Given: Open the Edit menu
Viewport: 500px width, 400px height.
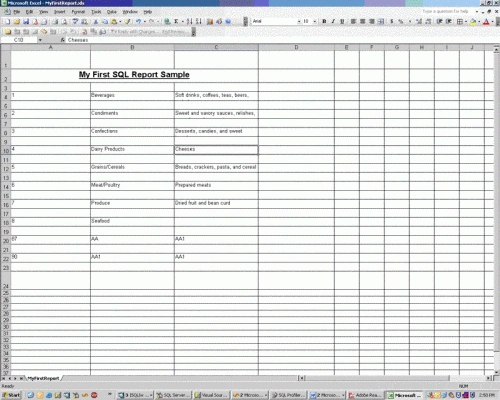Looking at the screenshot, I should pyautogui.click(x=29, y=12).
